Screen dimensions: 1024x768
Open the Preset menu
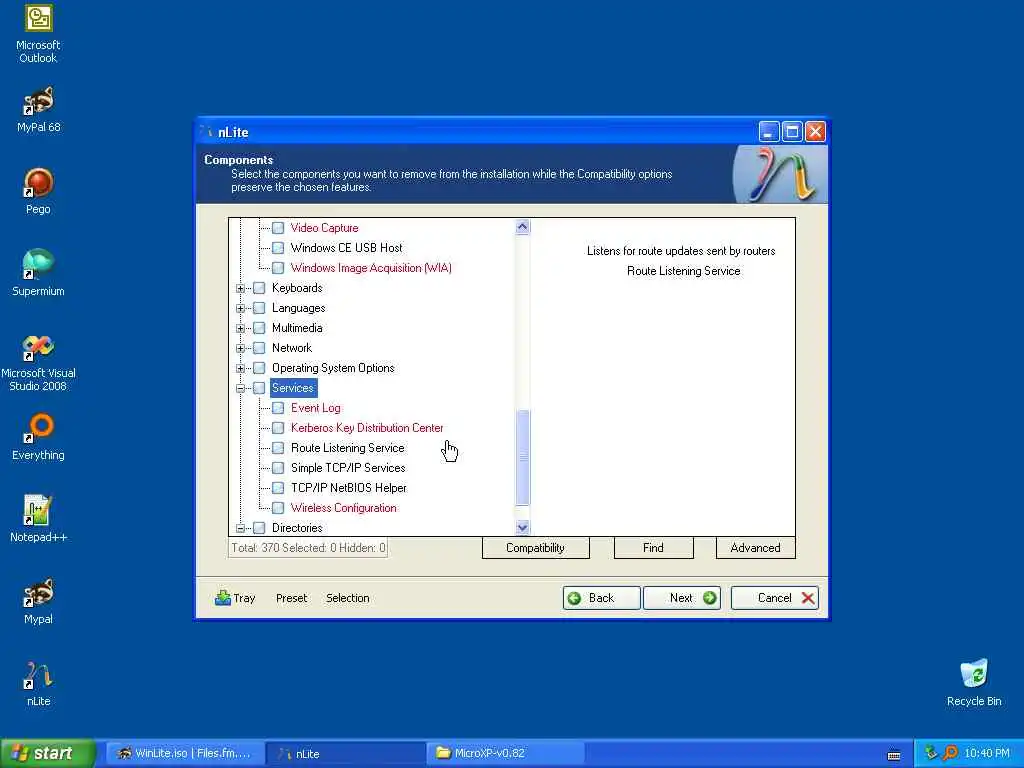pyautogui.click(x=291, y=598)
